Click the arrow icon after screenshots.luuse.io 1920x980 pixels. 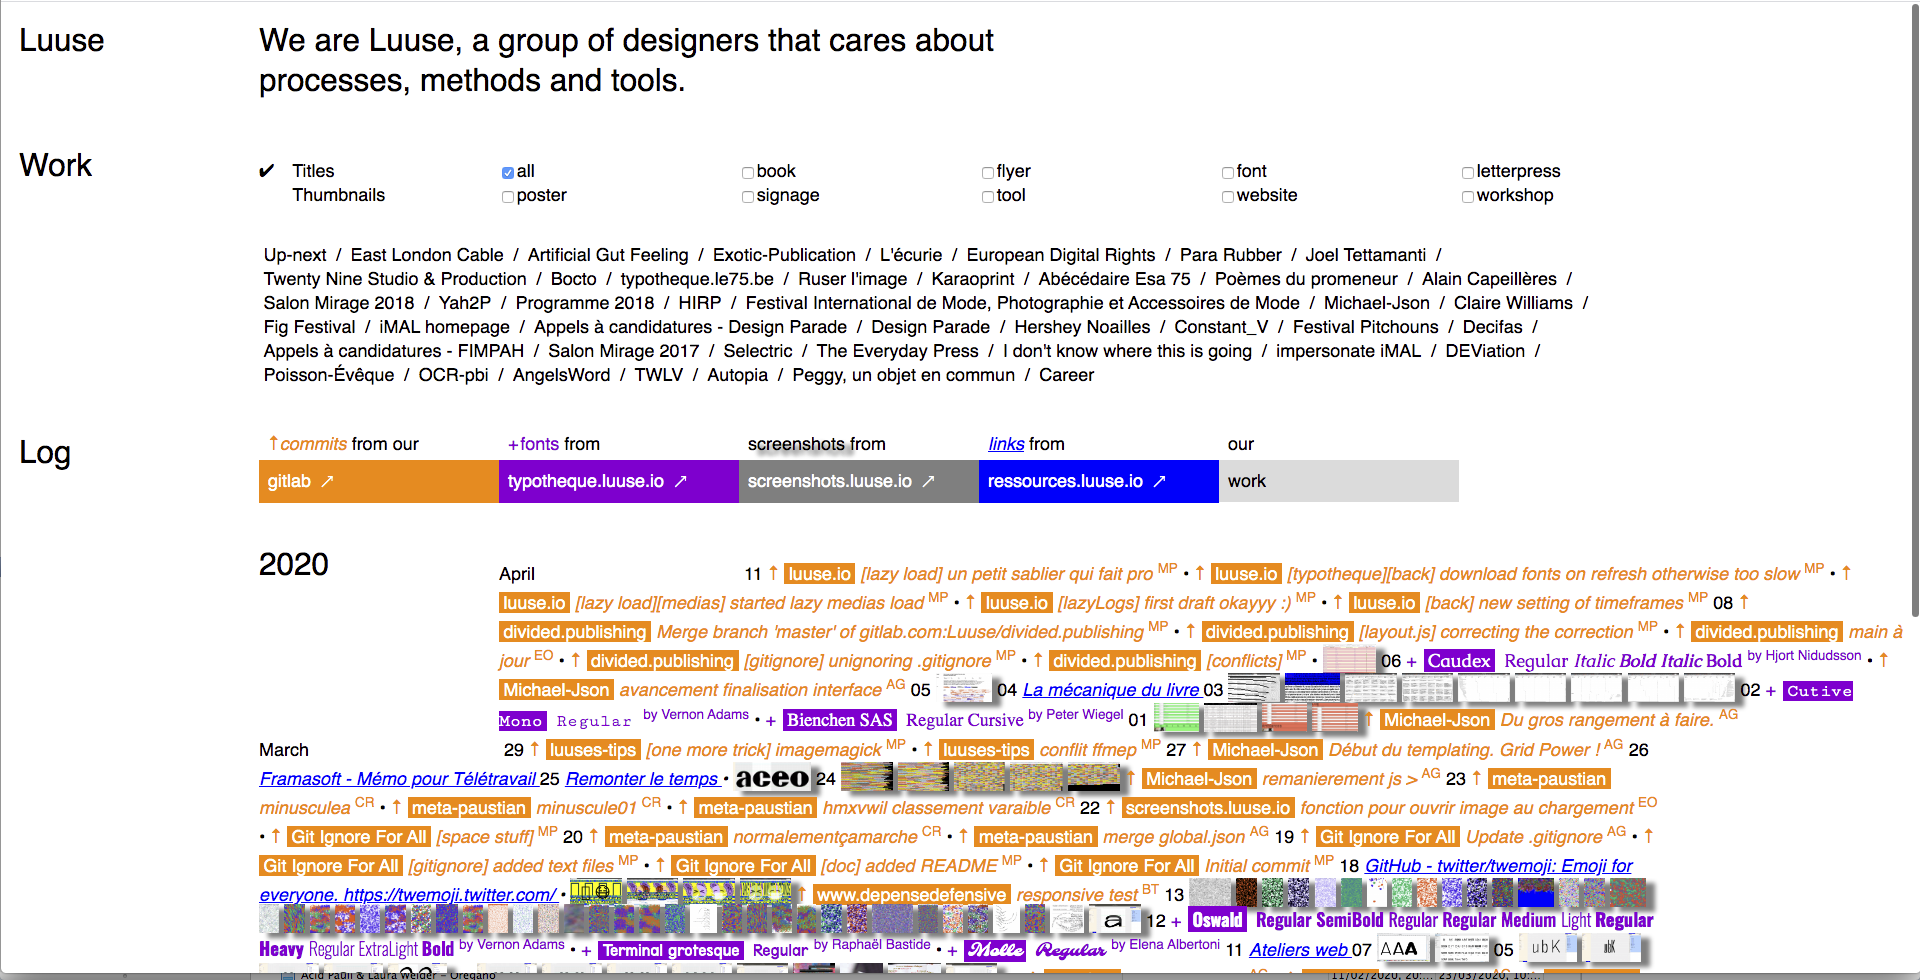click(928, 481)
